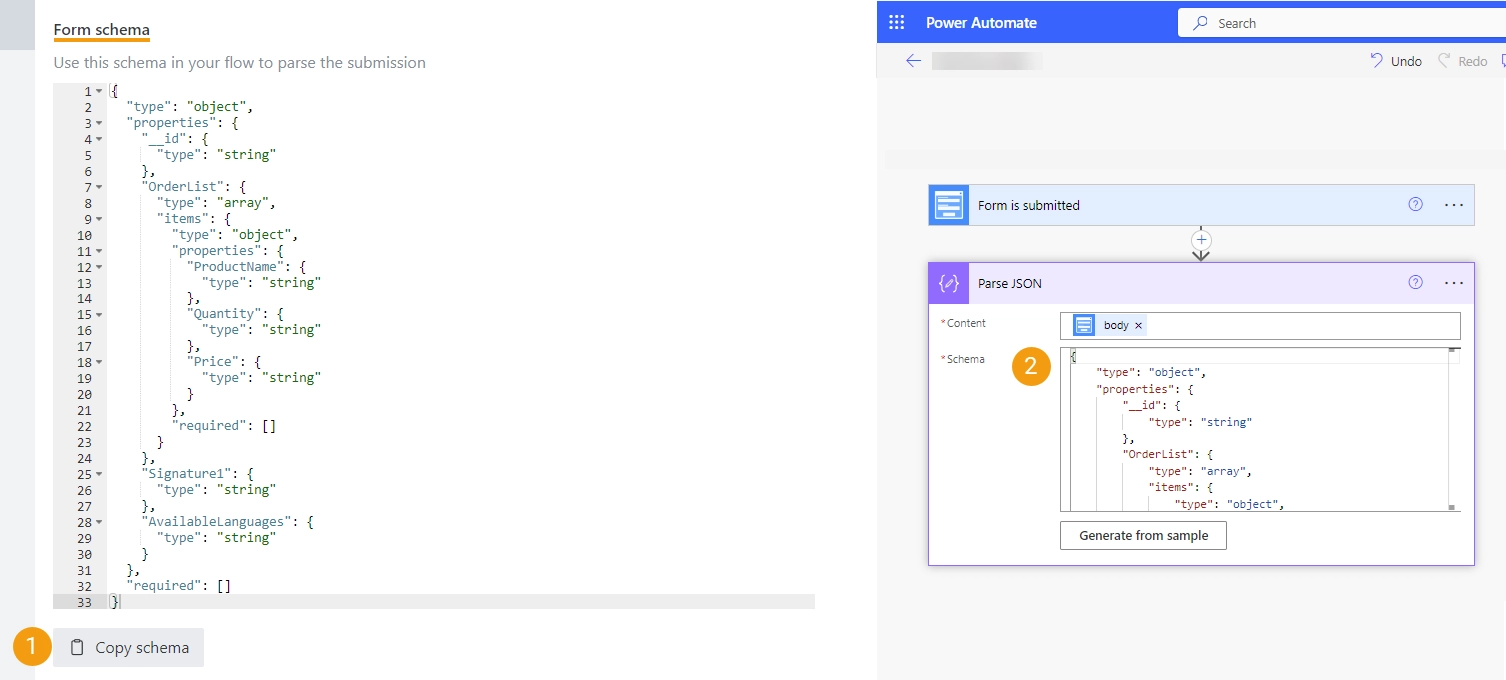Collapse the "OrderList" fold on line 7
1506x680 pixels.
point(99,188)
